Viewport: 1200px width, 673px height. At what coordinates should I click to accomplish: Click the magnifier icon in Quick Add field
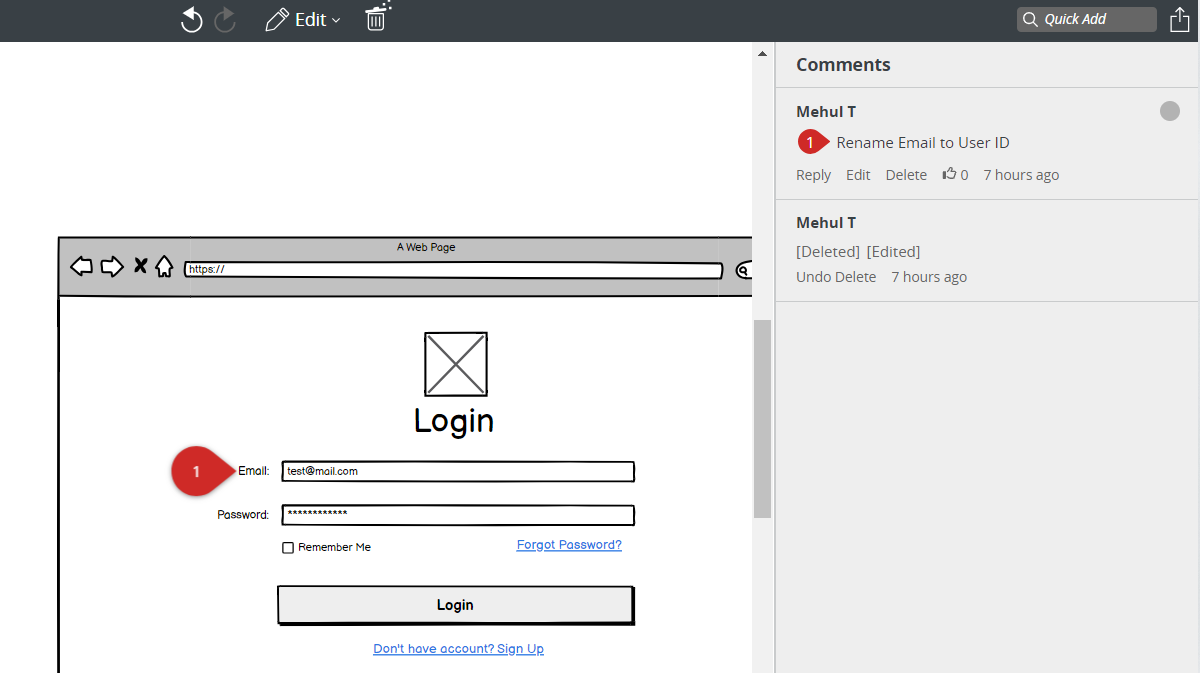(1032, 19)
